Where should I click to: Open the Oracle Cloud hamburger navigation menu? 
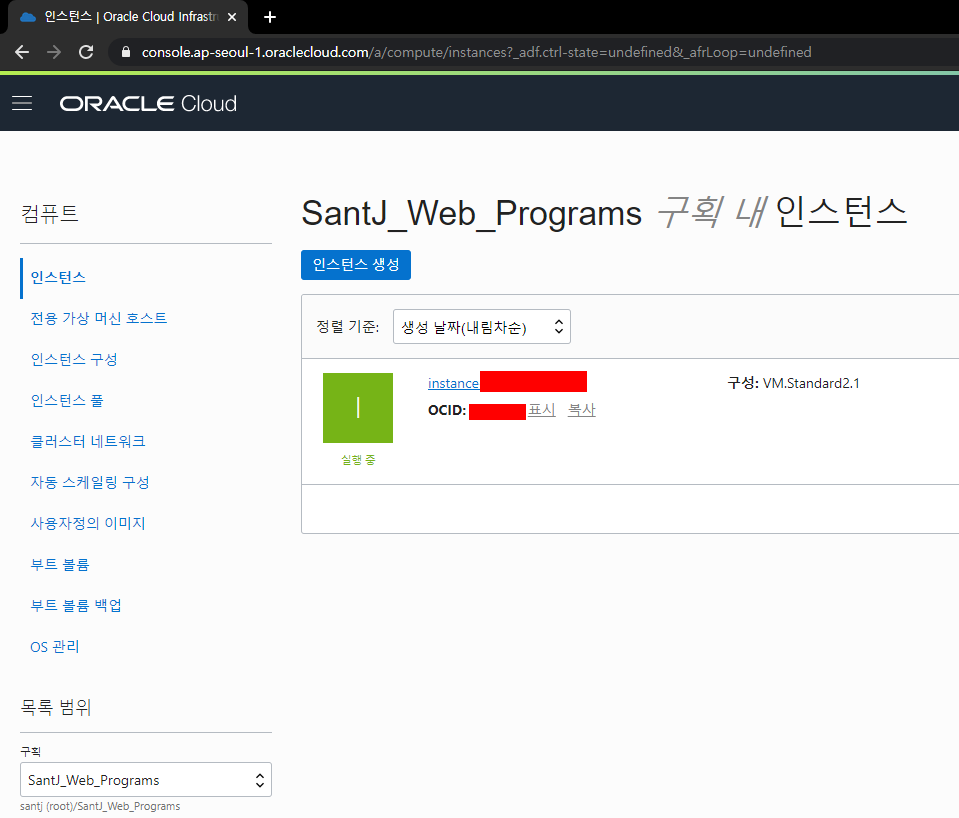pos(22,103)
